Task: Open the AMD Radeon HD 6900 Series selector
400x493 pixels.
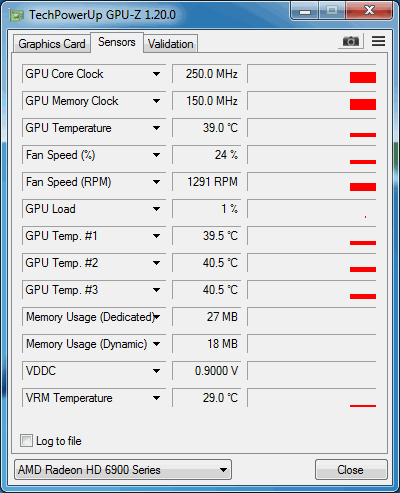Action: (x=123, y=470)
